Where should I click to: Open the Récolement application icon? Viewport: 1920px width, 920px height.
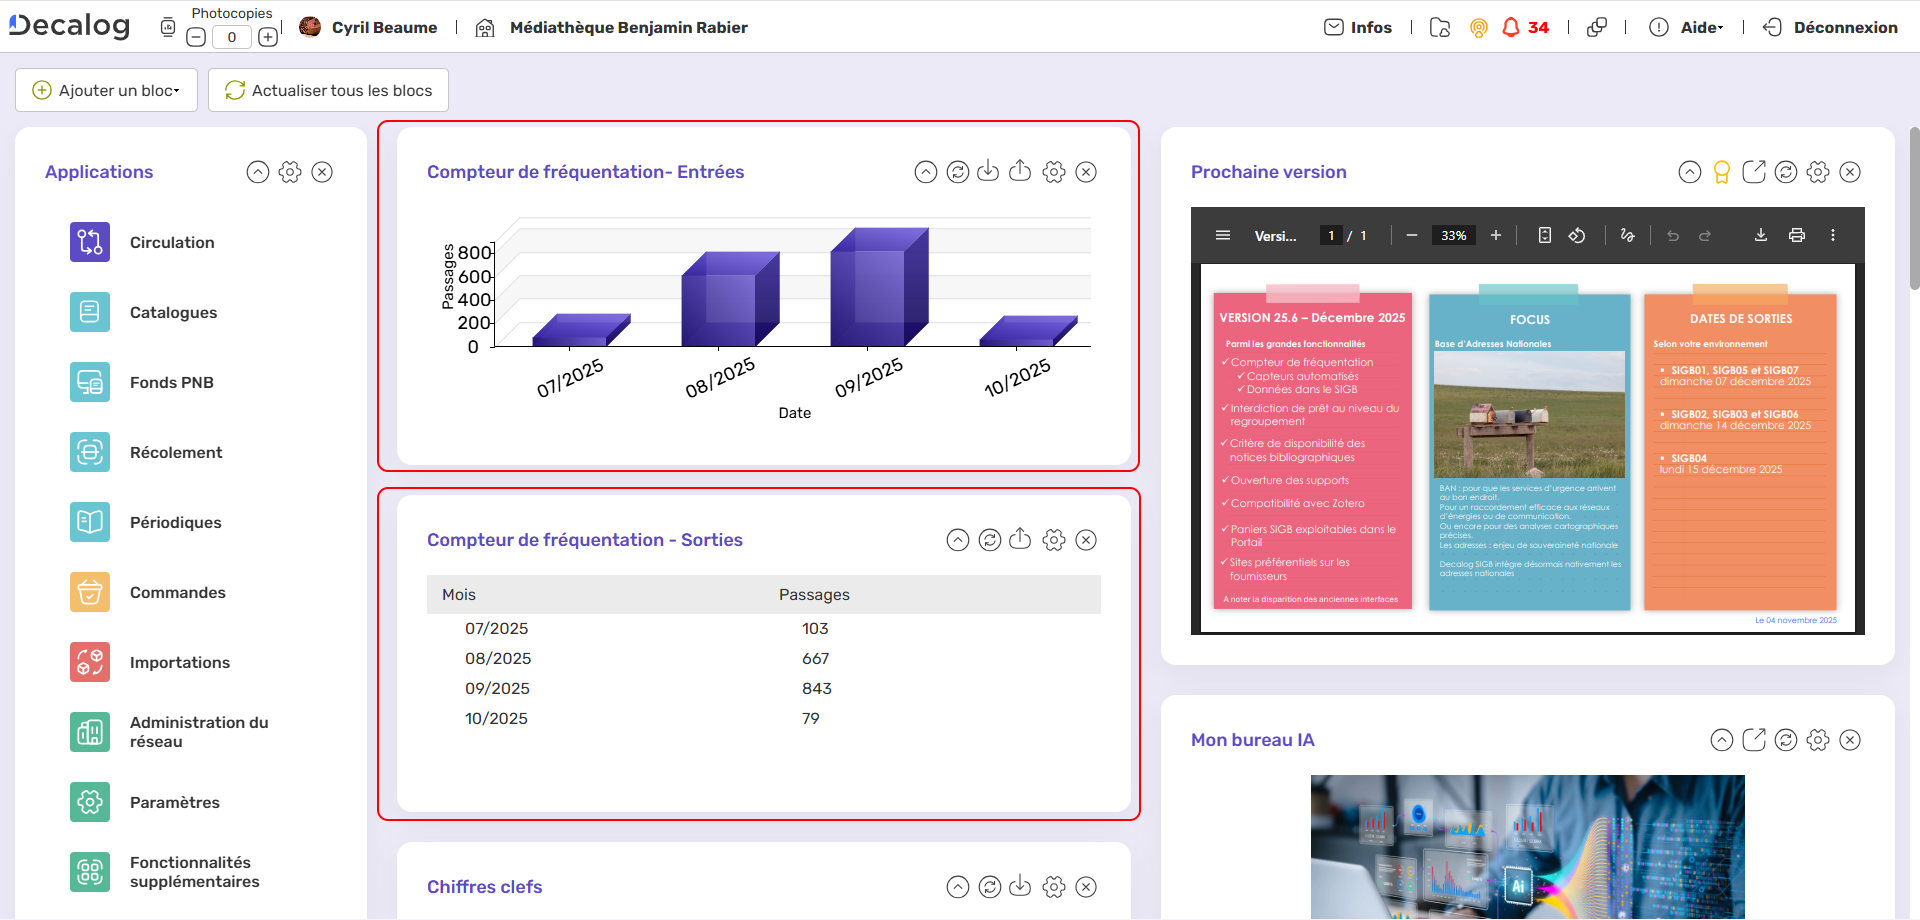point(90,452)
